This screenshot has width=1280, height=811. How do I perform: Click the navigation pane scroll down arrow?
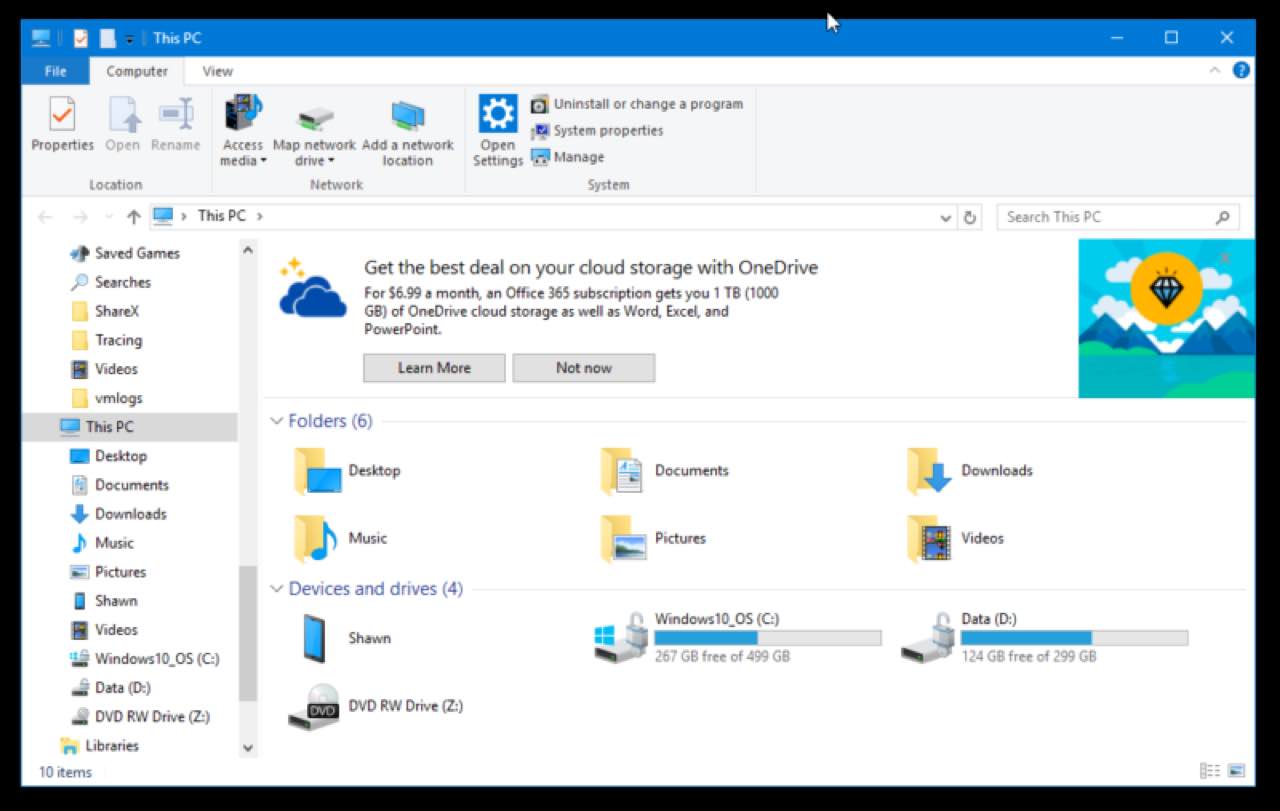point(248,747)
